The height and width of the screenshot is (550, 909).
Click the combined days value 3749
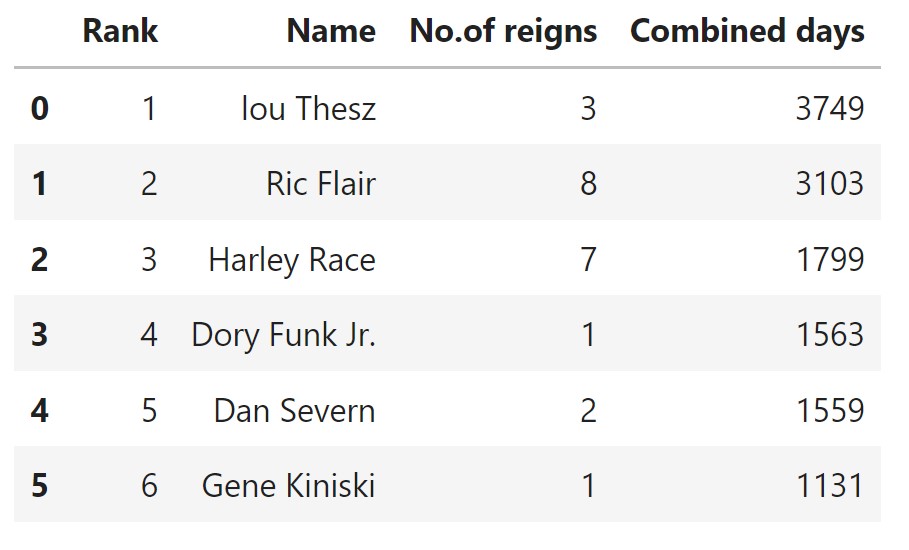pyautogui.click(x=829, y=108)
